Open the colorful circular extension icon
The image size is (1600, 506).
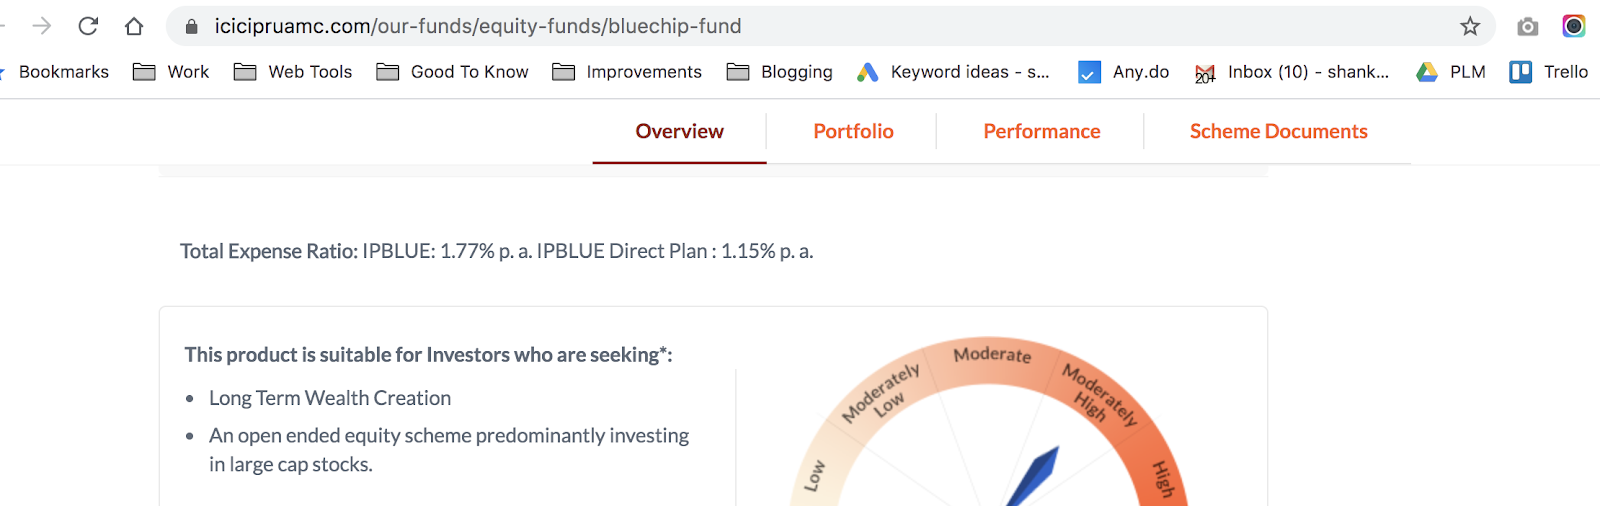coord(1573,26)
